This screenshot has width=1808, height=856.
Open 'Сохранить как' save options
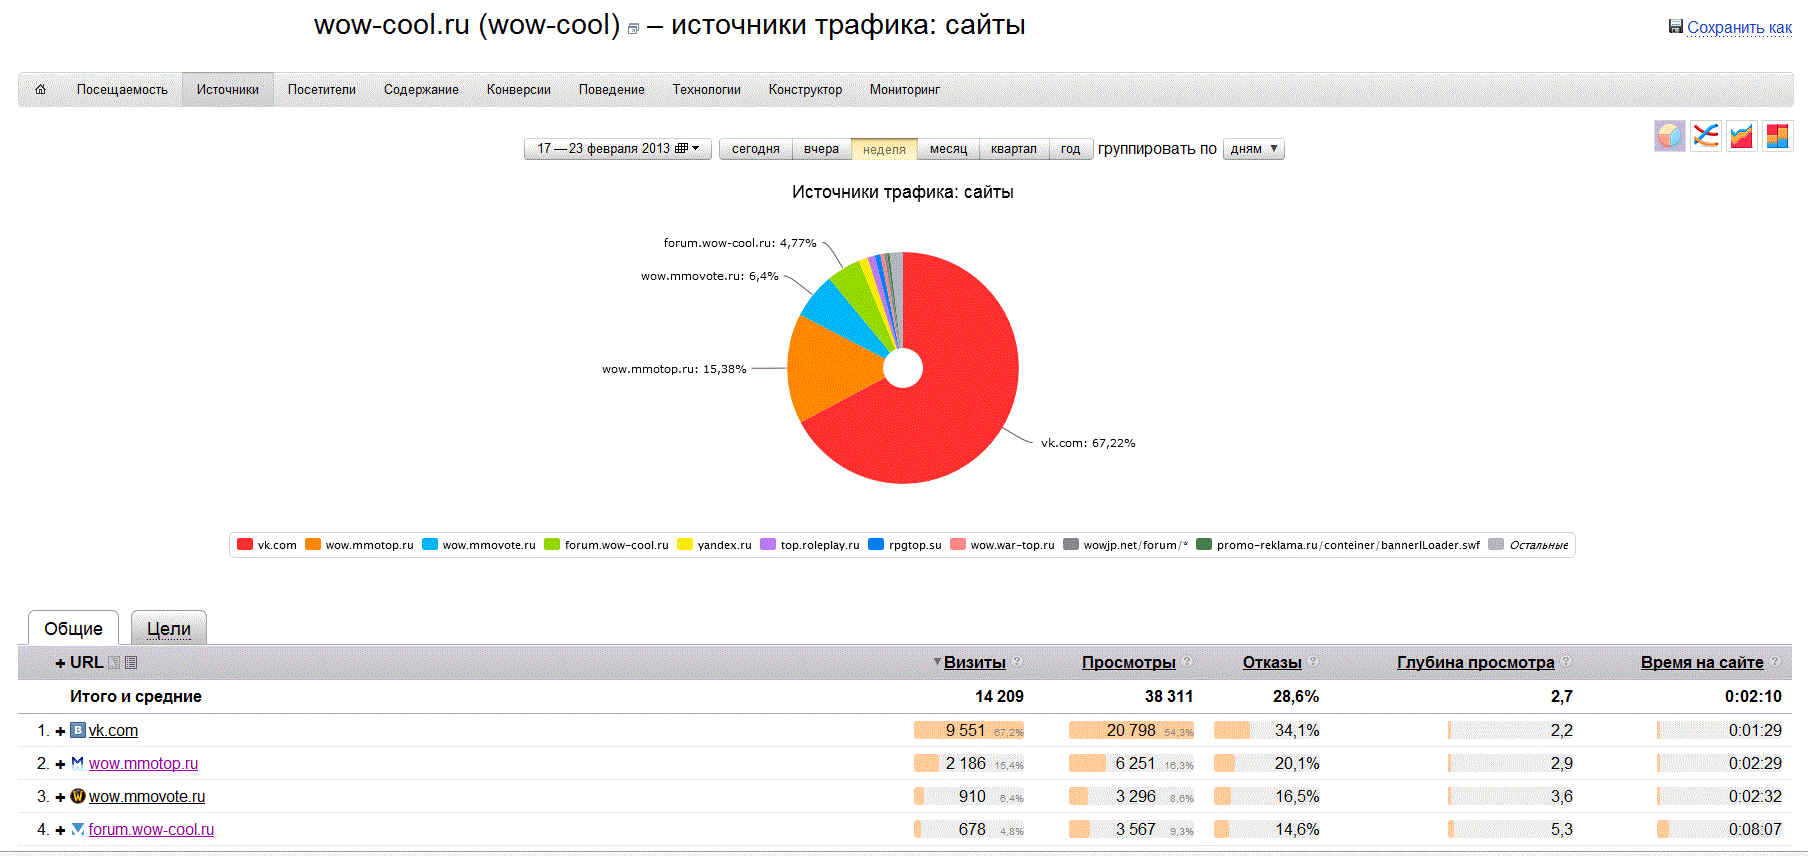[x=1739, y=27]
